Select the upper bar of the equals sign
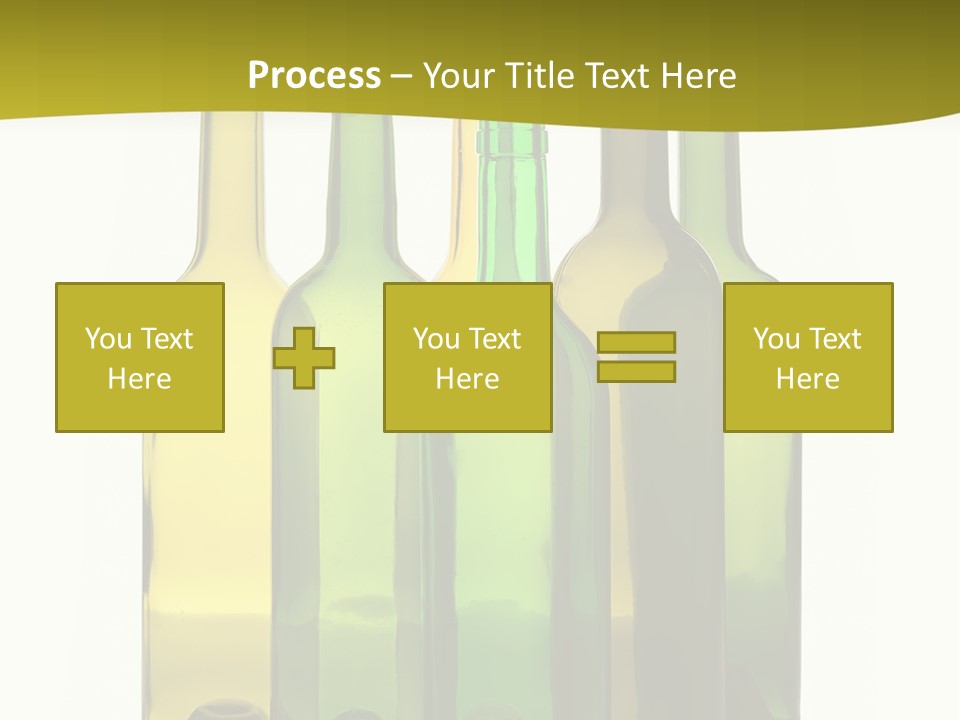Viewport: 960px width, 720px height. (x=636, y=342)
